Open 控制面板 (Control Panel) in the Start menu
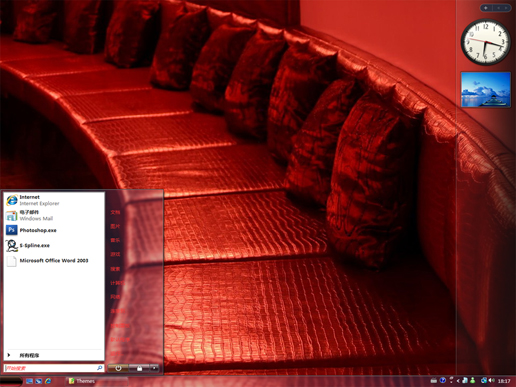The height and width of the screenshot is (387, 516). pyautogui.click(x=120, y=325)
